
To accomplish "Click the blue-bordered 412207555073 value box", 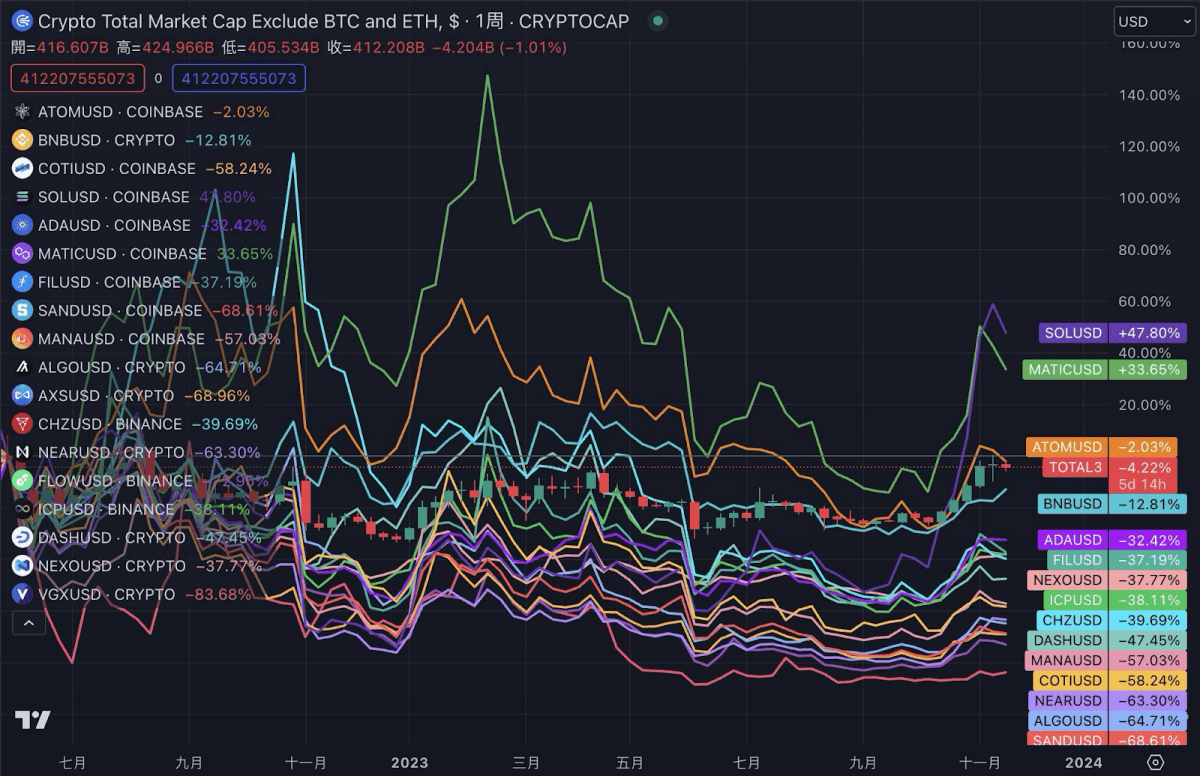I will click(x=239, y=78).
